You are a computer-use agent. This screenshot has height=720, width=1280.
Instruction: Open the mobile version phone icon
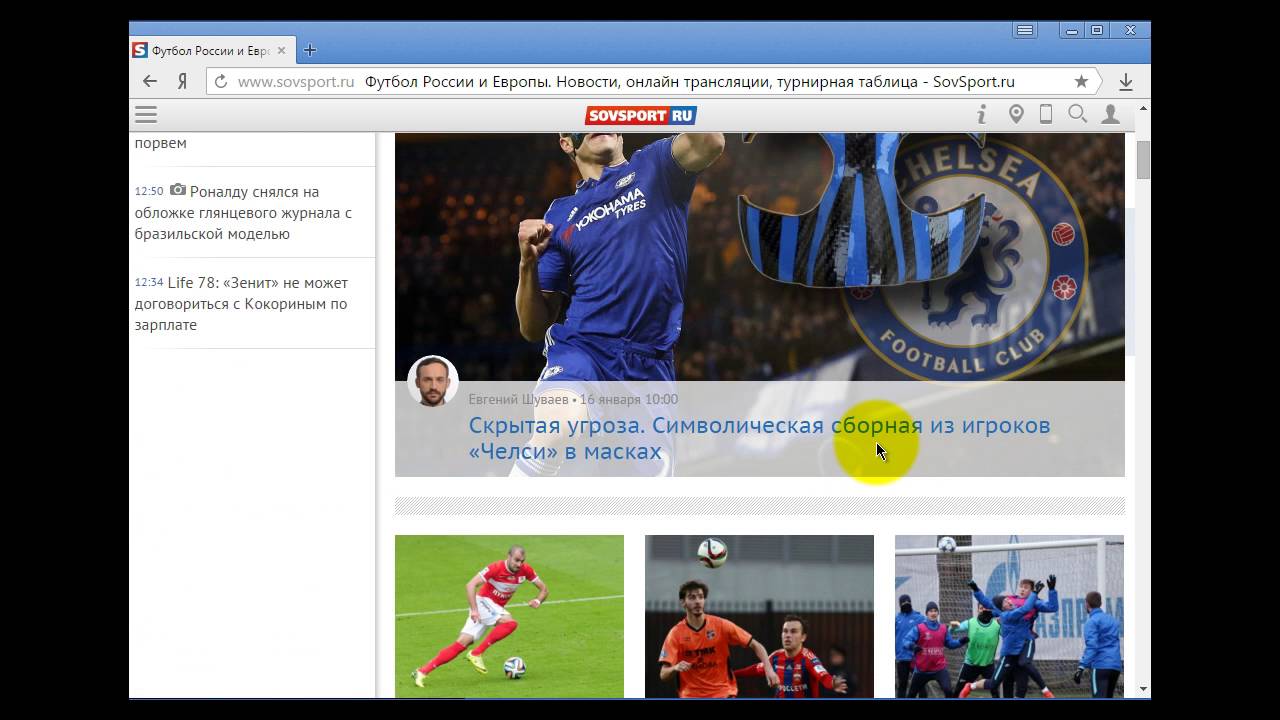(x=1046, y=114)
